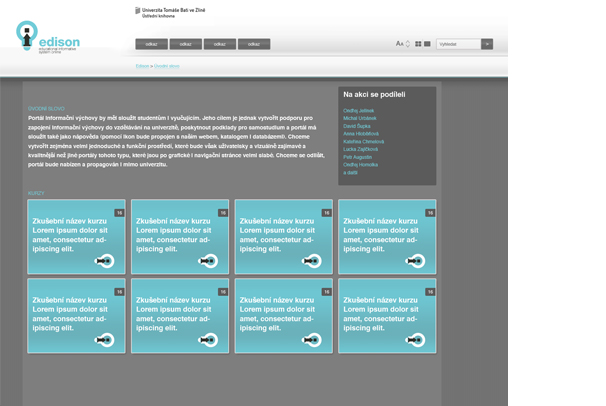Click the first 'odkaz' navigation tab
Screen dimensions: 606x406
pos(152,44)
